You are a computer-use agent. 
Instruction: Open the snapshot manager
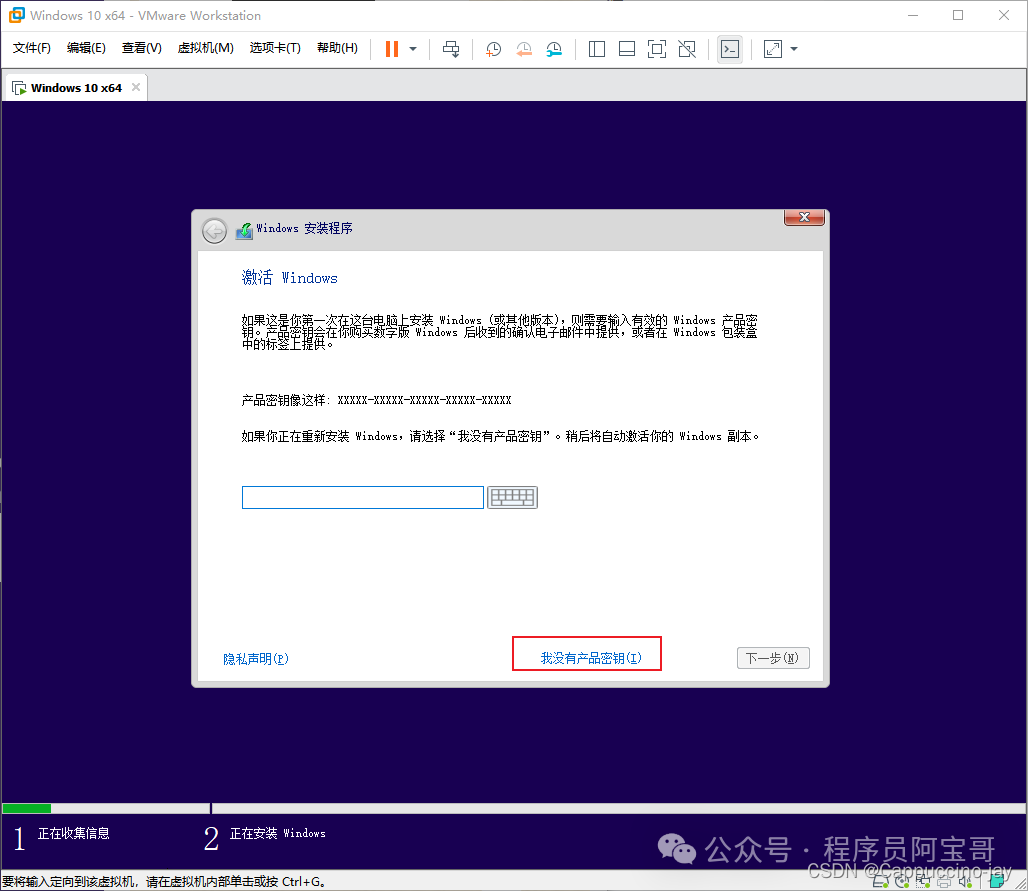554,49
